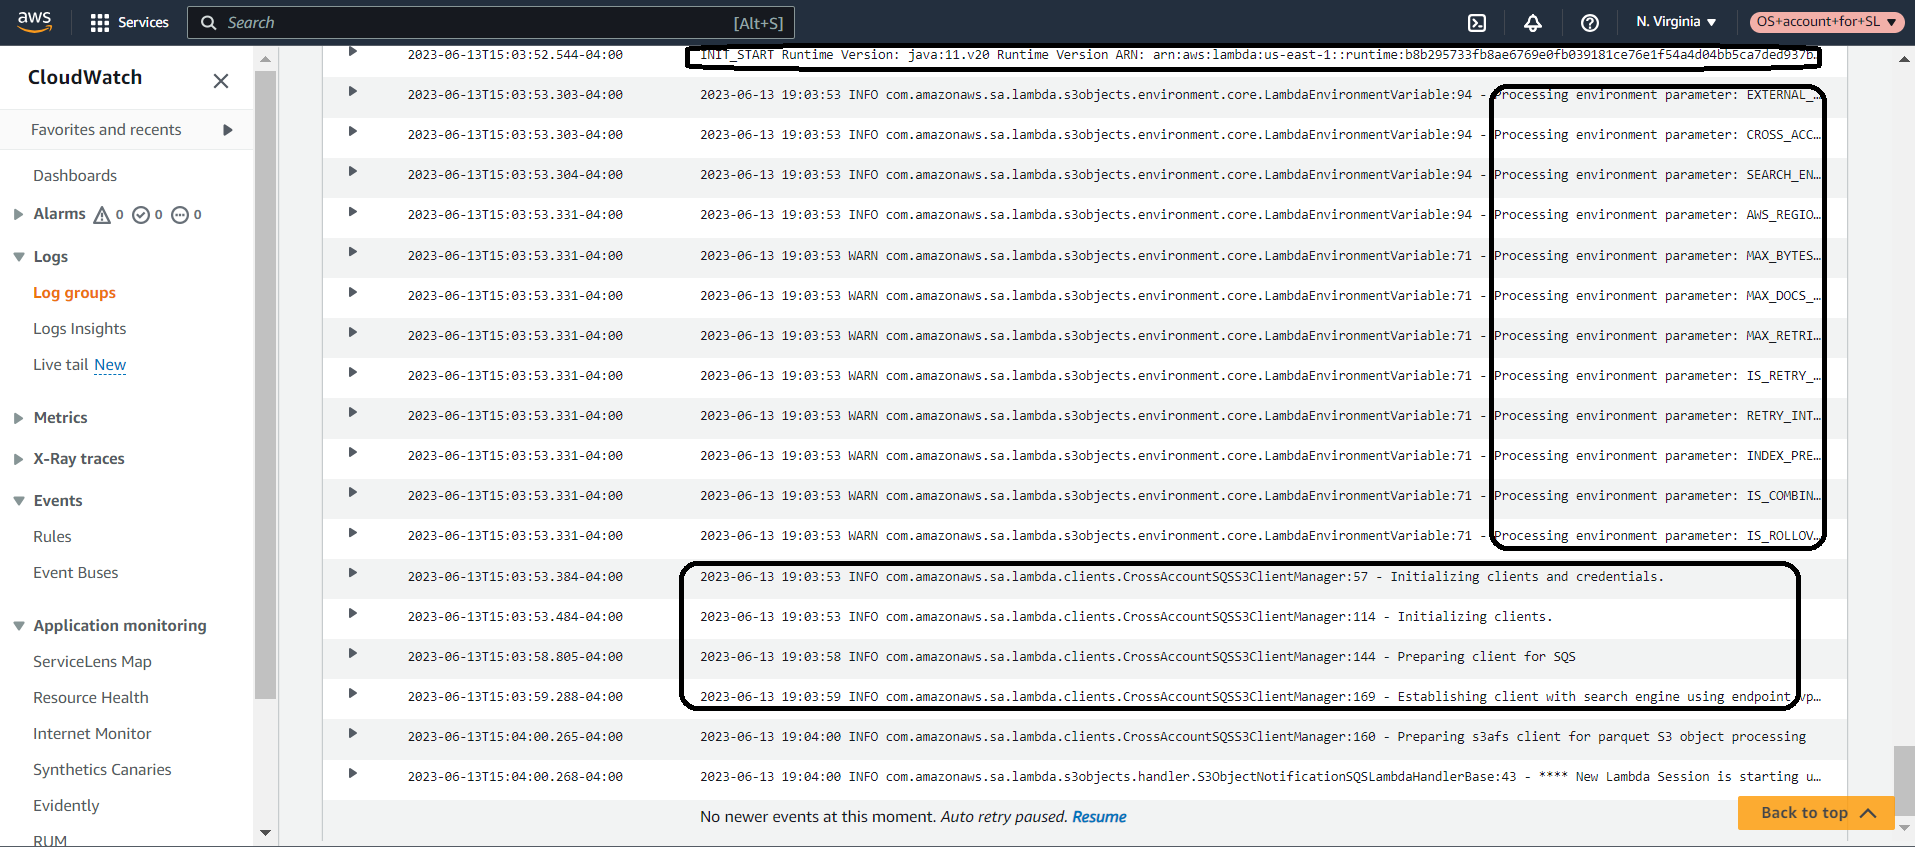This screenshot has height=847, width=1915.
Task: Open Resource Health
Action: pyautogui.click(x=91, y=698)
